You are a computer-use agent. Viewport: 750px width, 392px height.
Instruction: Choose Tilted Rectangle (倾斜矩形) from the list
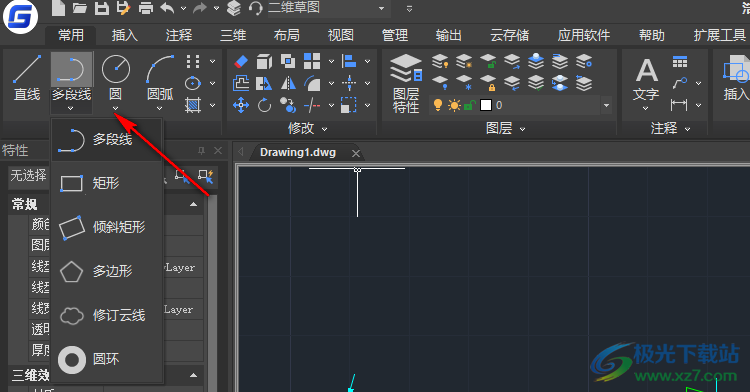[107, 227]
